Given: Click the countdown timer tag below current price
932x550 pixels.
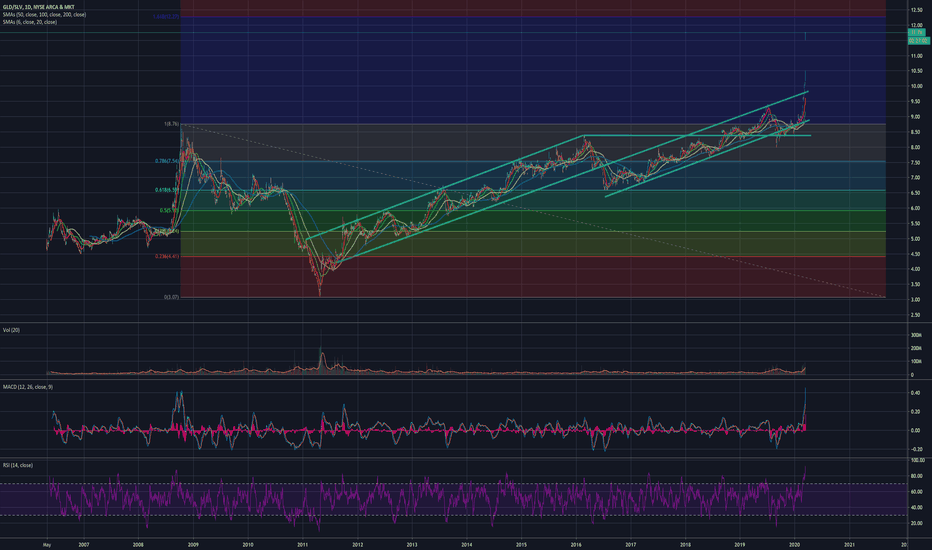Looking at the screenshot, I should (918, 40).
